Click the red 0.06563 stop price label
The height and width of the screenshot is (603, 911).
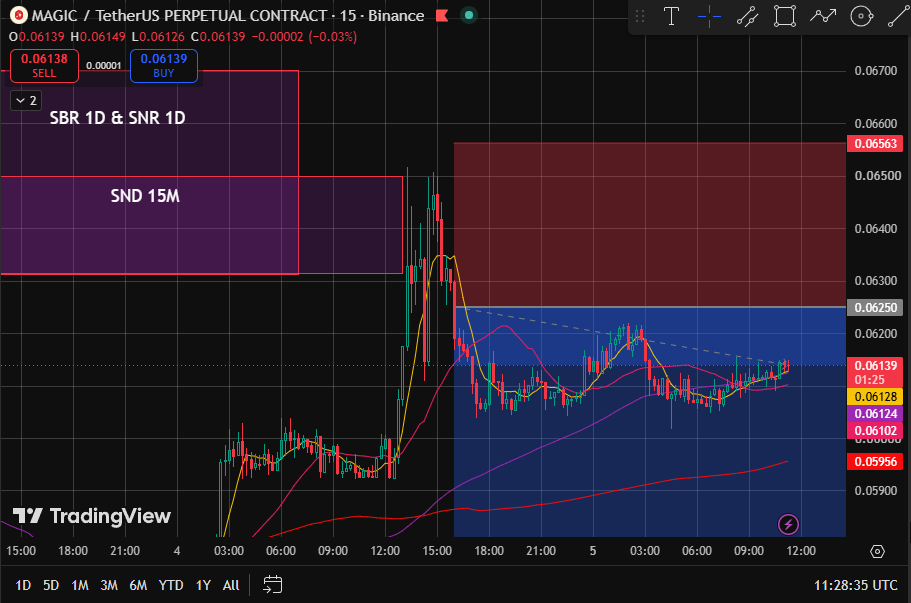(x=875, y=143)
